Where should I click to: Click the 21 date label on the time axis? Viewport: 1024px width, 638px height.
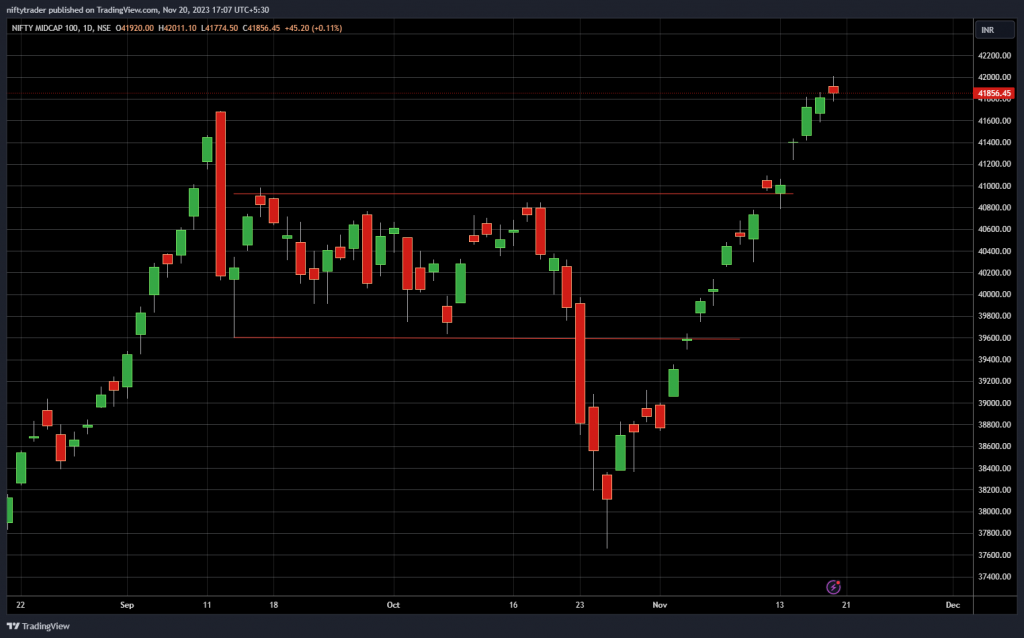tap(846, 605)
